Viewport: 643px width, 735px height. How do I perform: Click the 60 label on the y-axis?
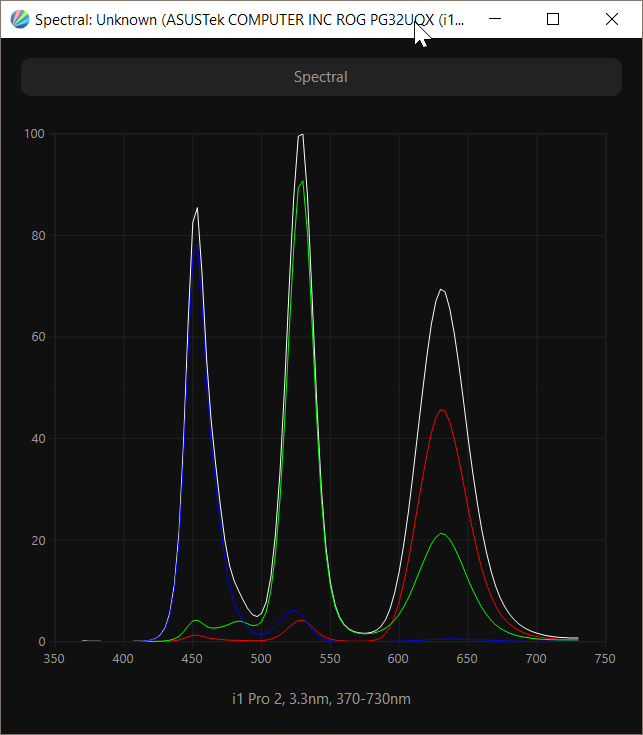39,337
